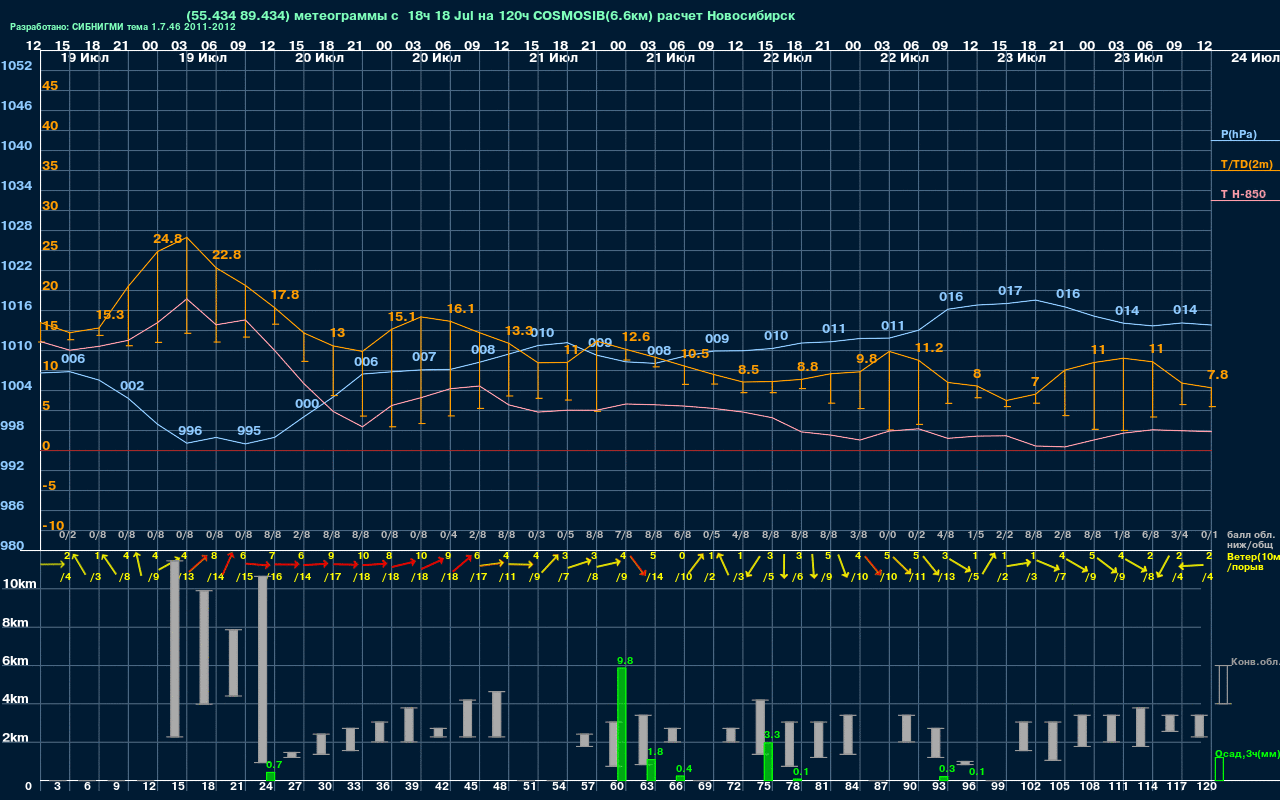Click the orange line sample under T/TD(2m)
The width and height of the screenshot is (1280, 800).
coord(1245,170)
